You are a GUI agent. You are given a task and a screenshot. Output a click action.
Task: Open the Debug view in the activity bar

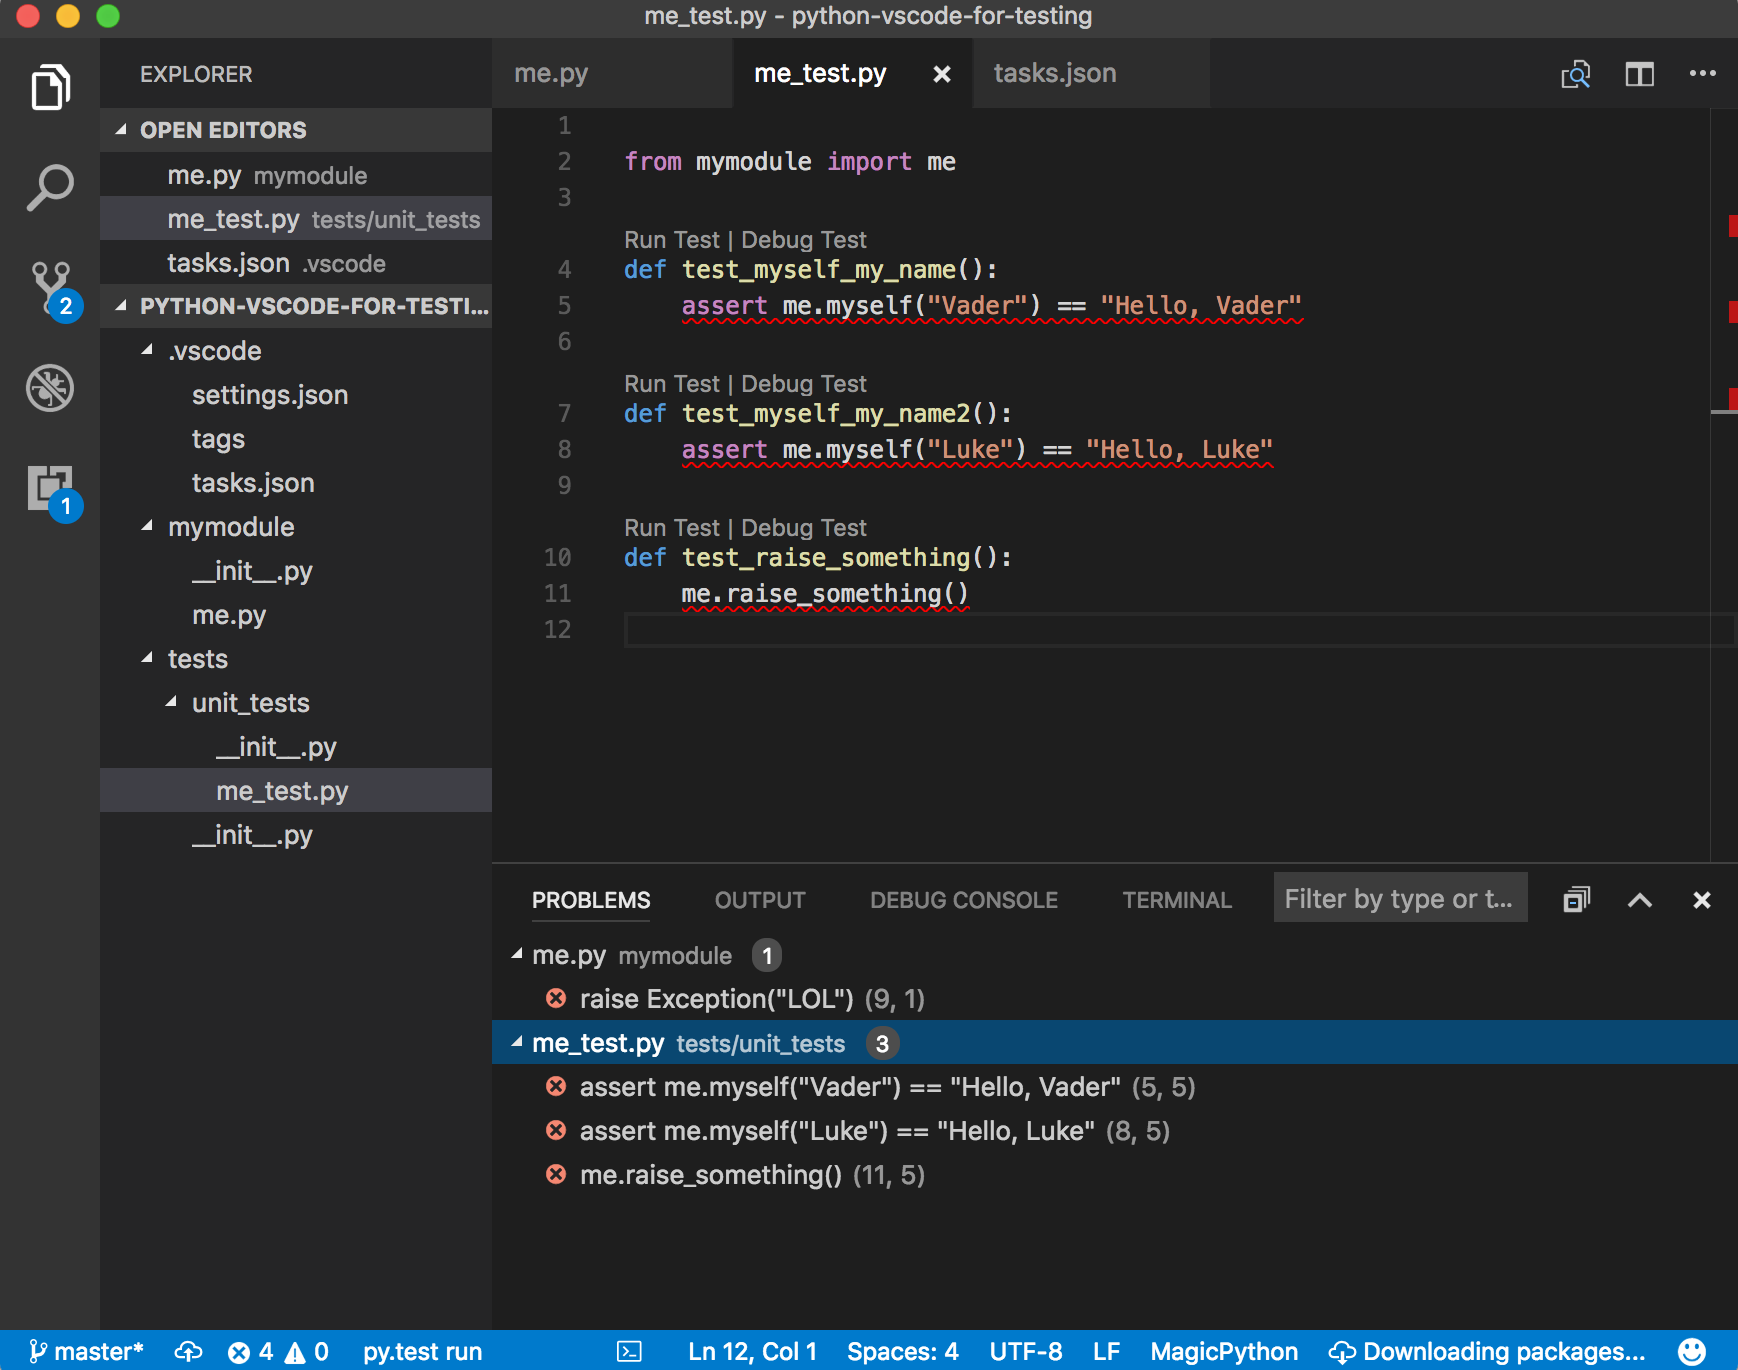(x=50, y=388)
